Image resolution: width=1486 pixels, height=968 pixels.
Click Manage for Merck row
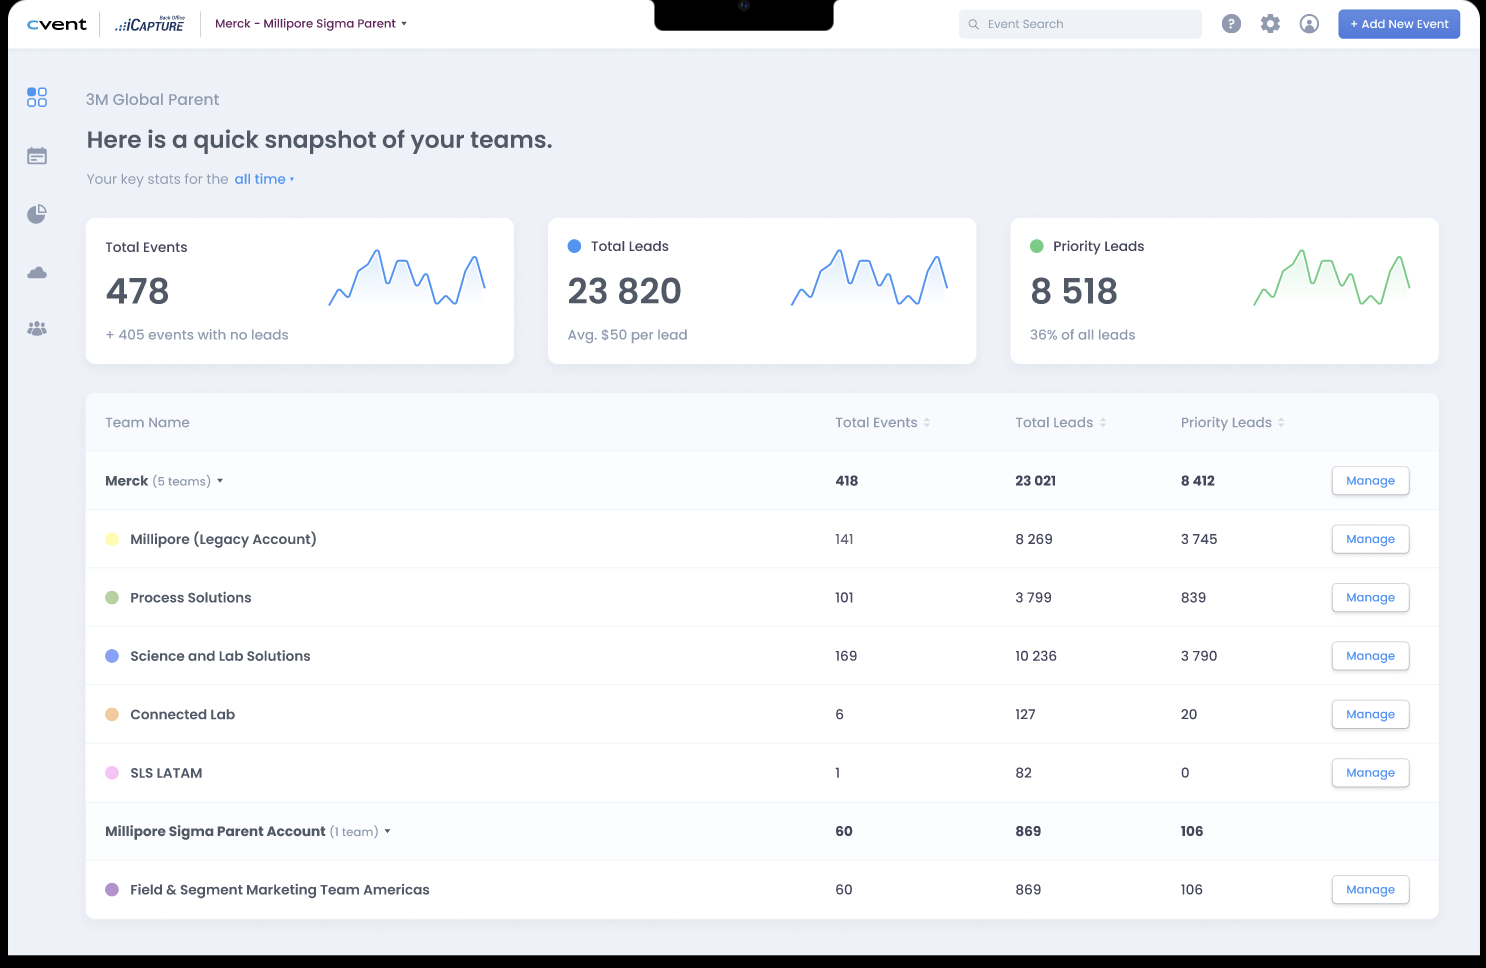(x=1370, y=481)
